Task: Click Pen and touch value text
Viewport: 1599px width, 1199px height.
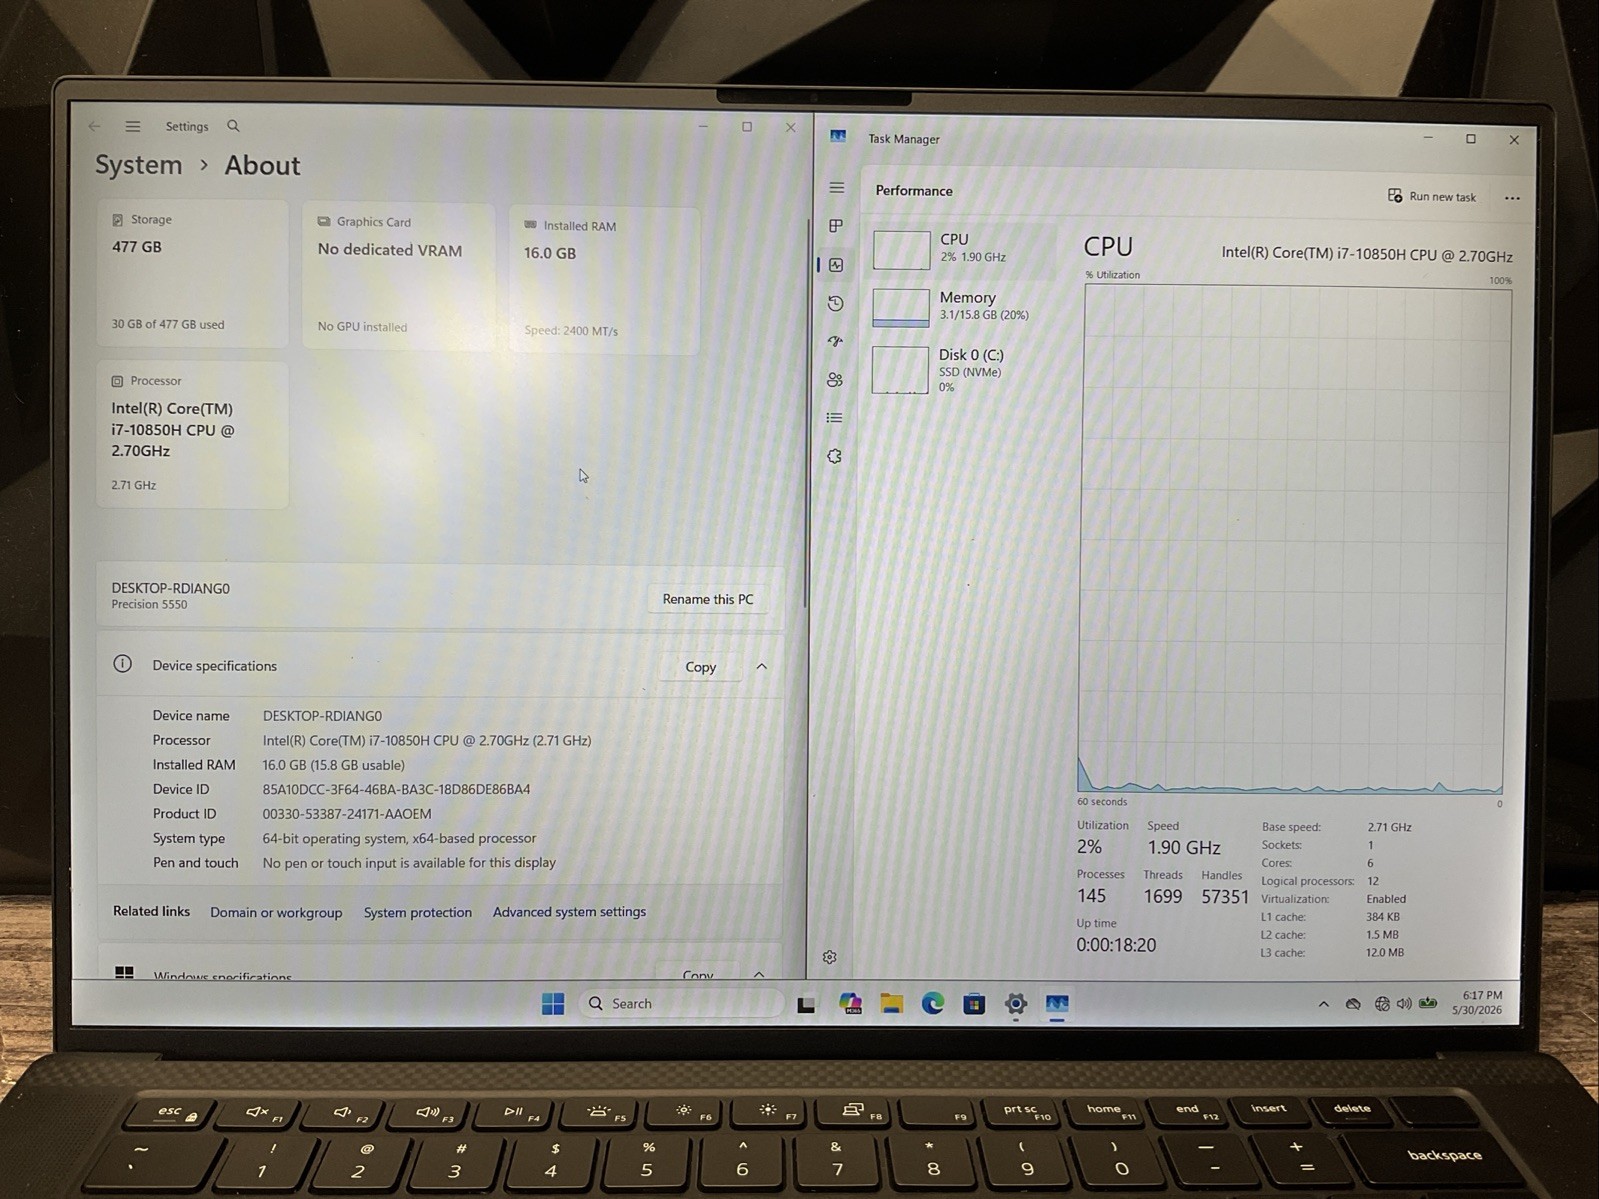Action: [409, 863]
